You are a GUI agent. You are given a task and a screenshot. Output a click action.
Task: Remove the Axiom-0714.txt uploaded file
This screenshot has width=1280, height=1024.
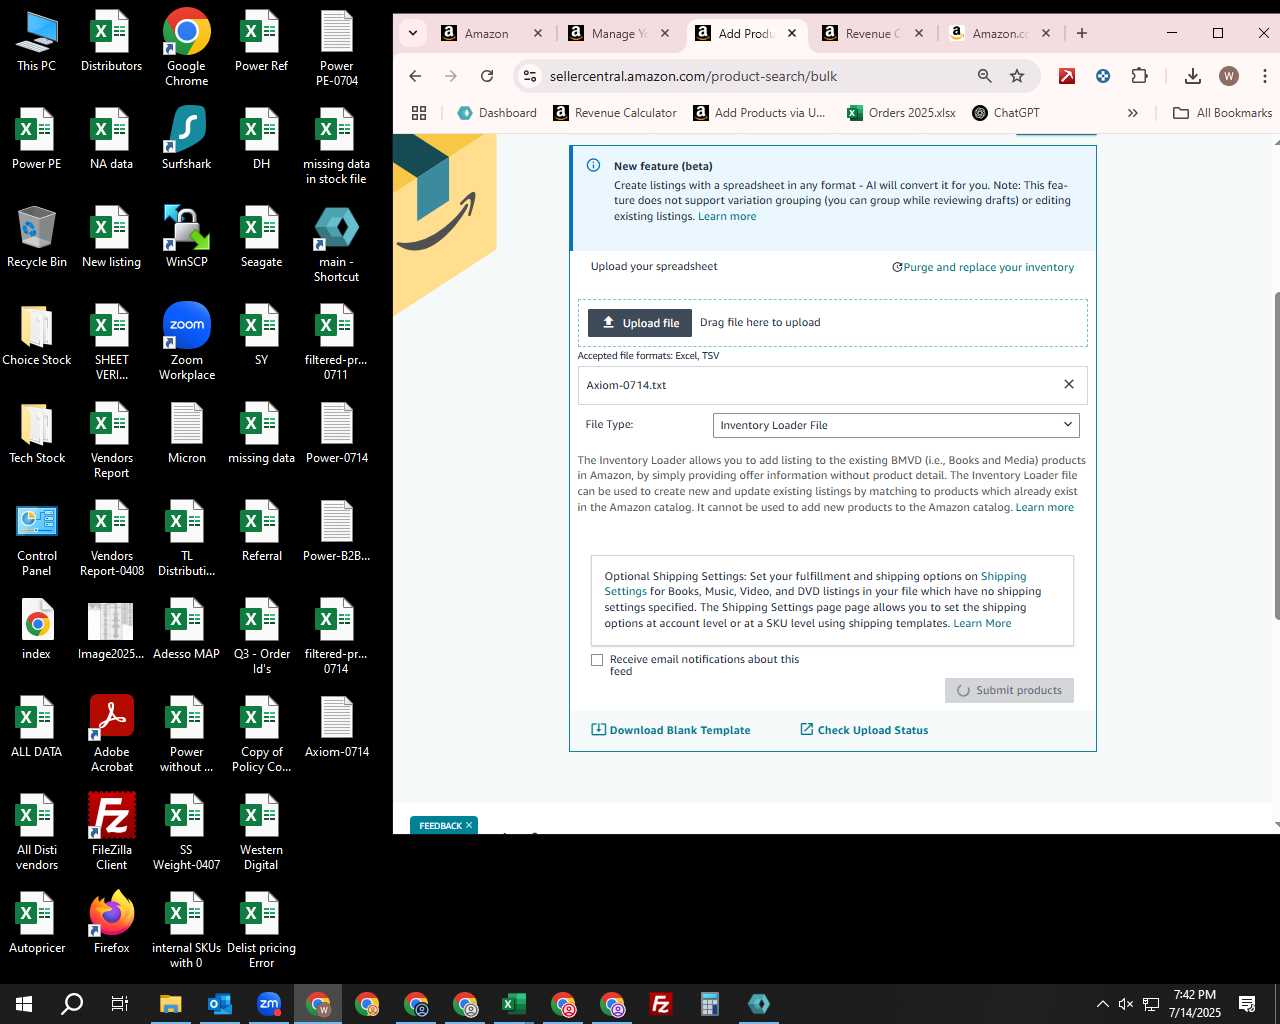1069,384
